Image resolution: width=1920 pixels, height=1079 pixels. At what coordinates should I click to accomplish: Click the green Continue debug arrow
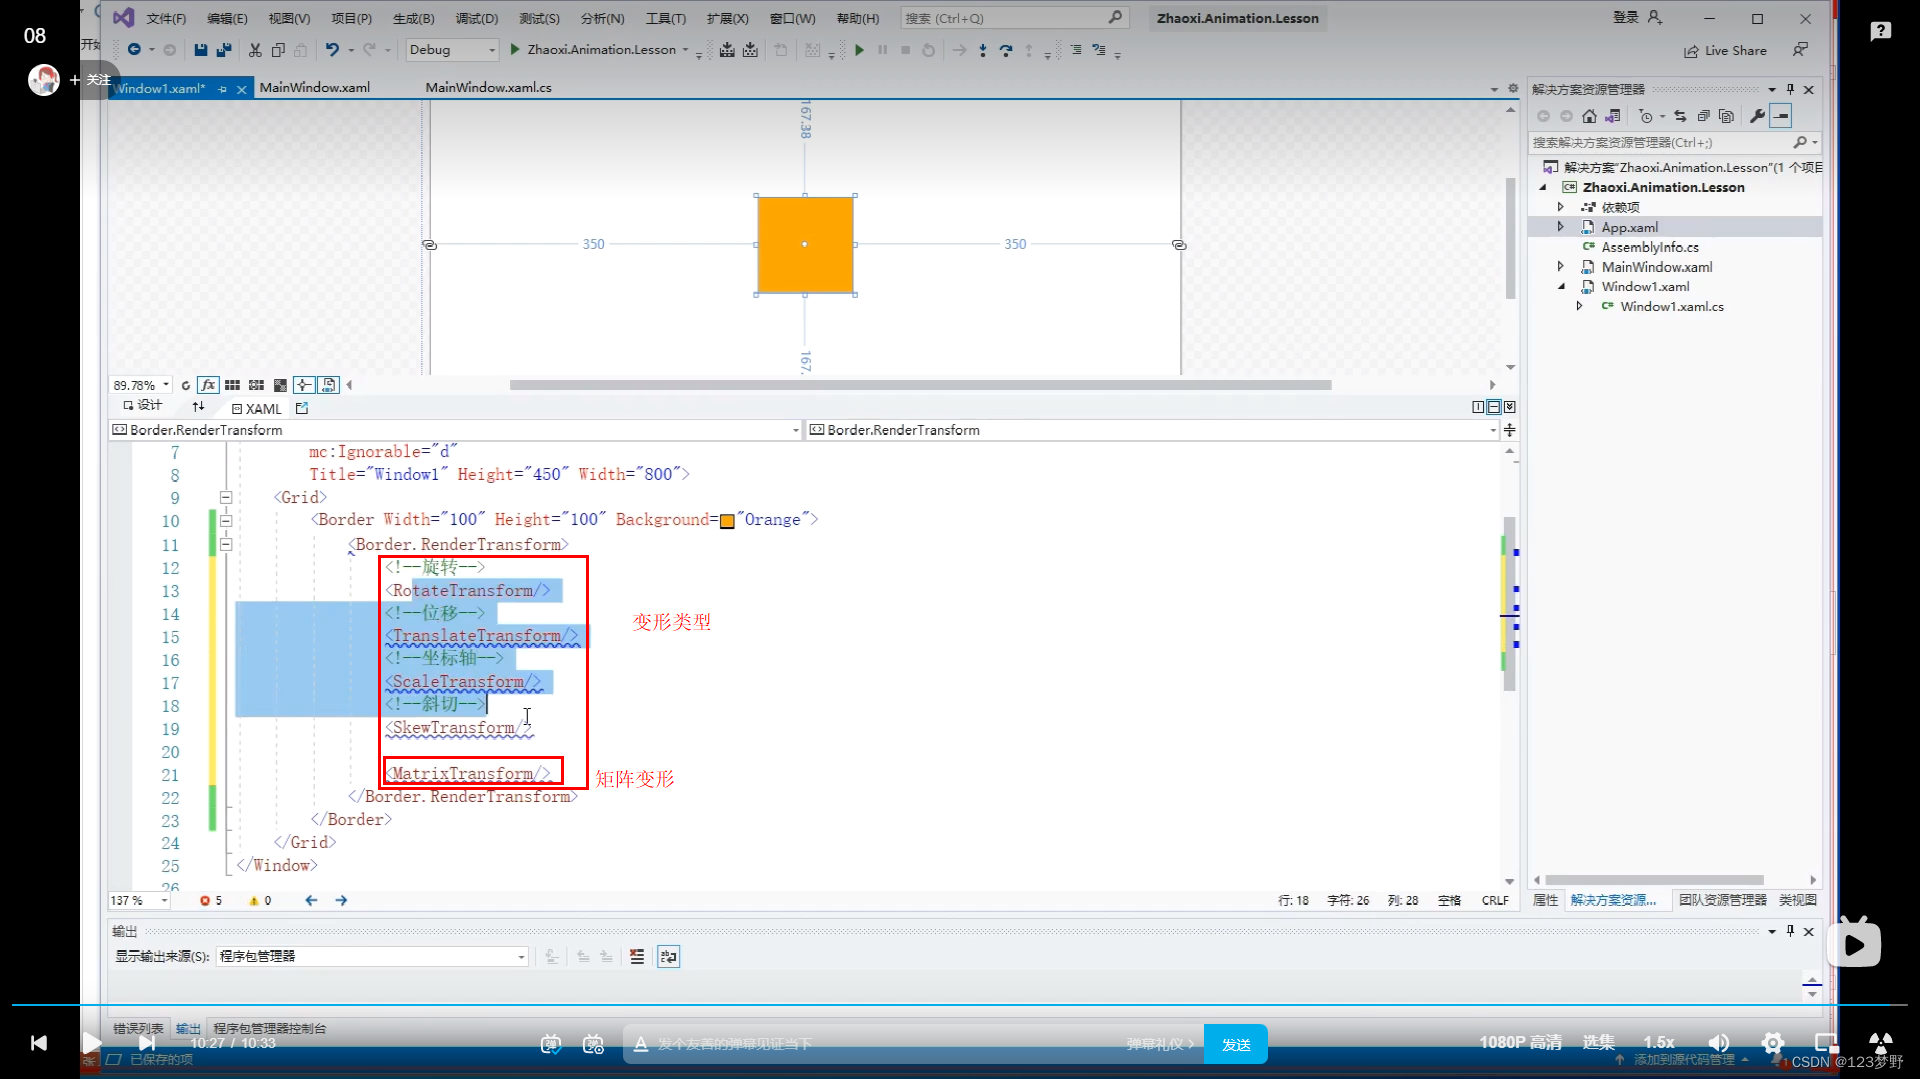click(859, 50)
